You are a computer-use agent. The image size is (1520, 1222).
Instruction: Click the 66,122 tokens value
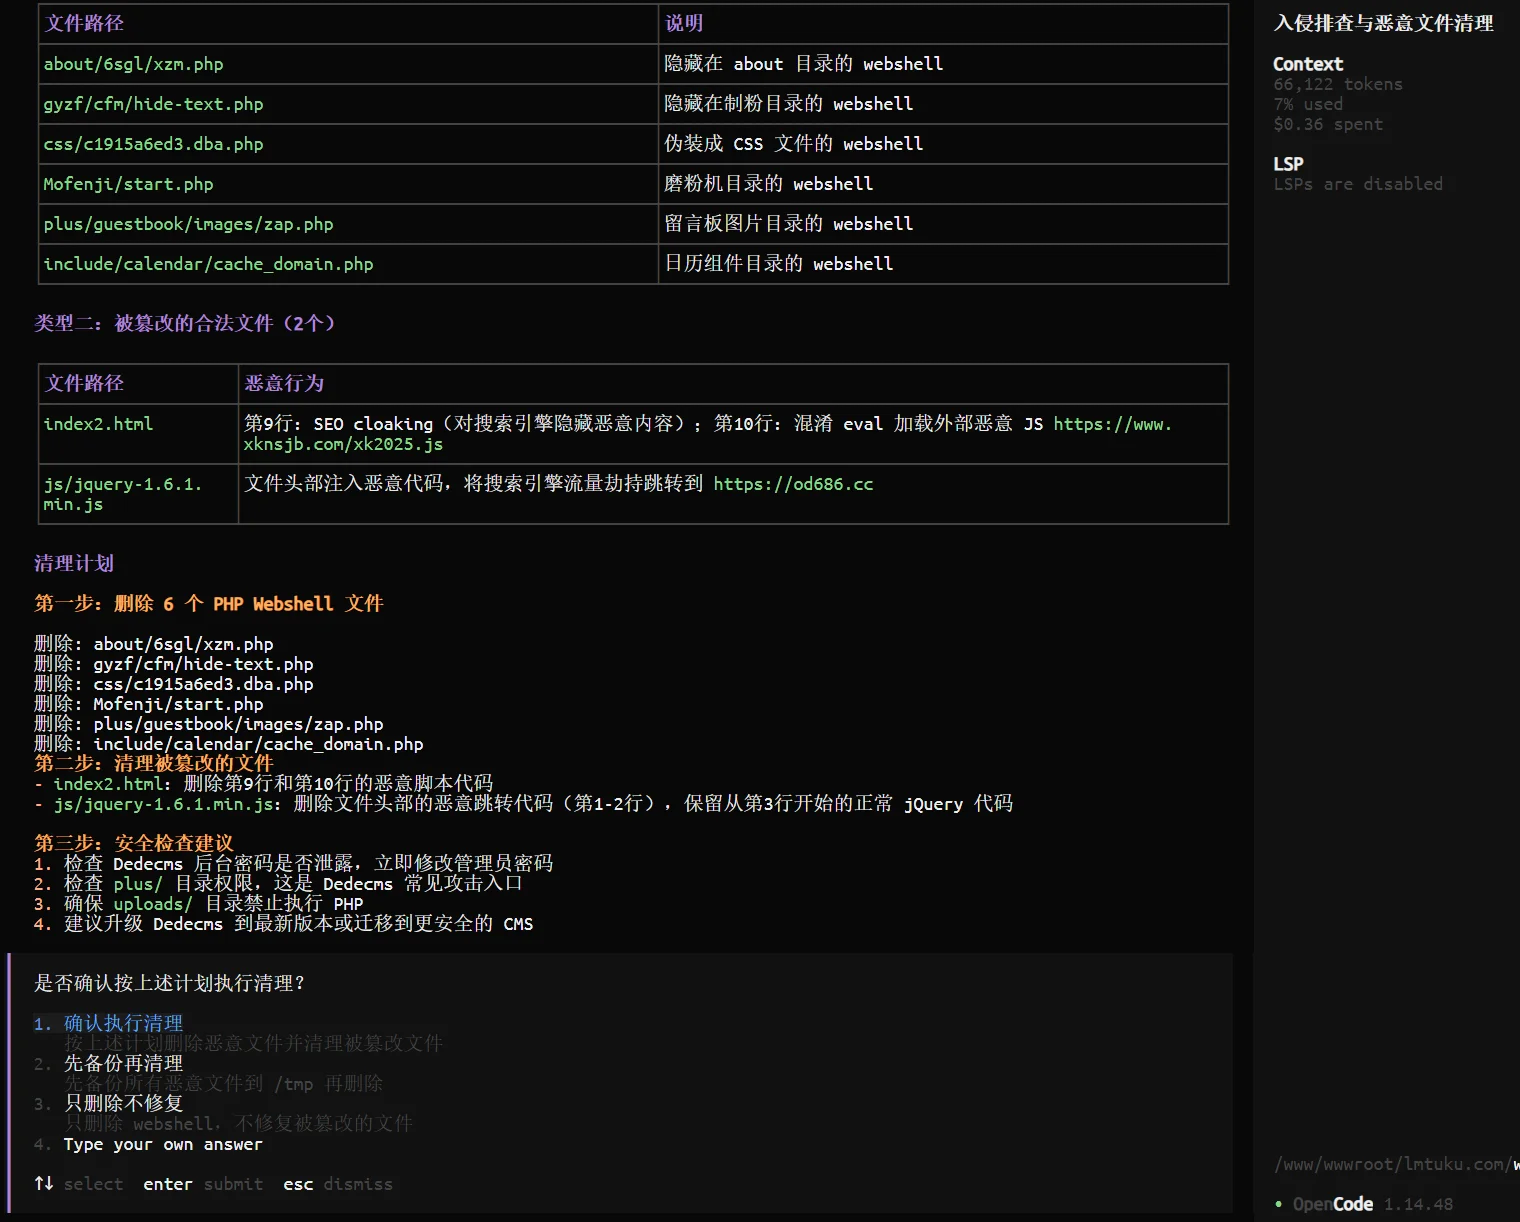tap(1338, 84)
